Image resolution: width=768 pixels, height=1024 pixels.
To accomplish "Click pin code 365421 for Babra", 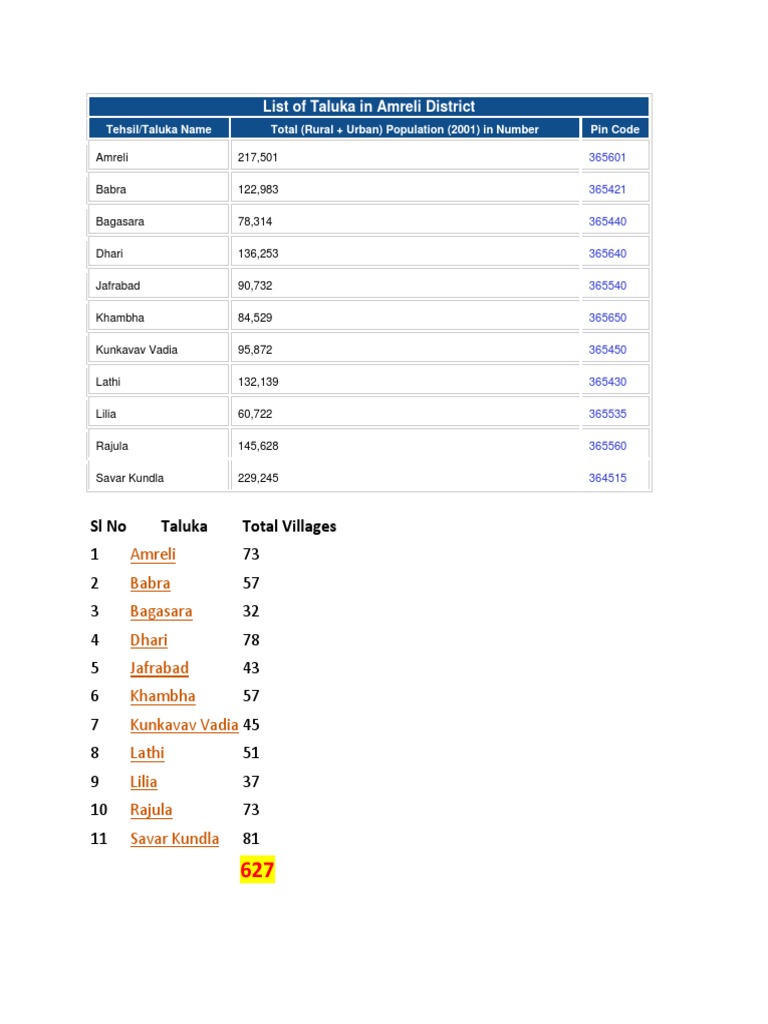I will coord(607,189).
